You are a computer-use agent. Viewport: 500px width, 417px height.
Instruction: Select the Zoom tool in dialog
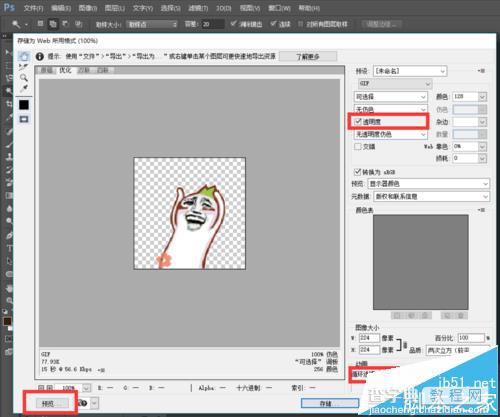click(23, 78)
